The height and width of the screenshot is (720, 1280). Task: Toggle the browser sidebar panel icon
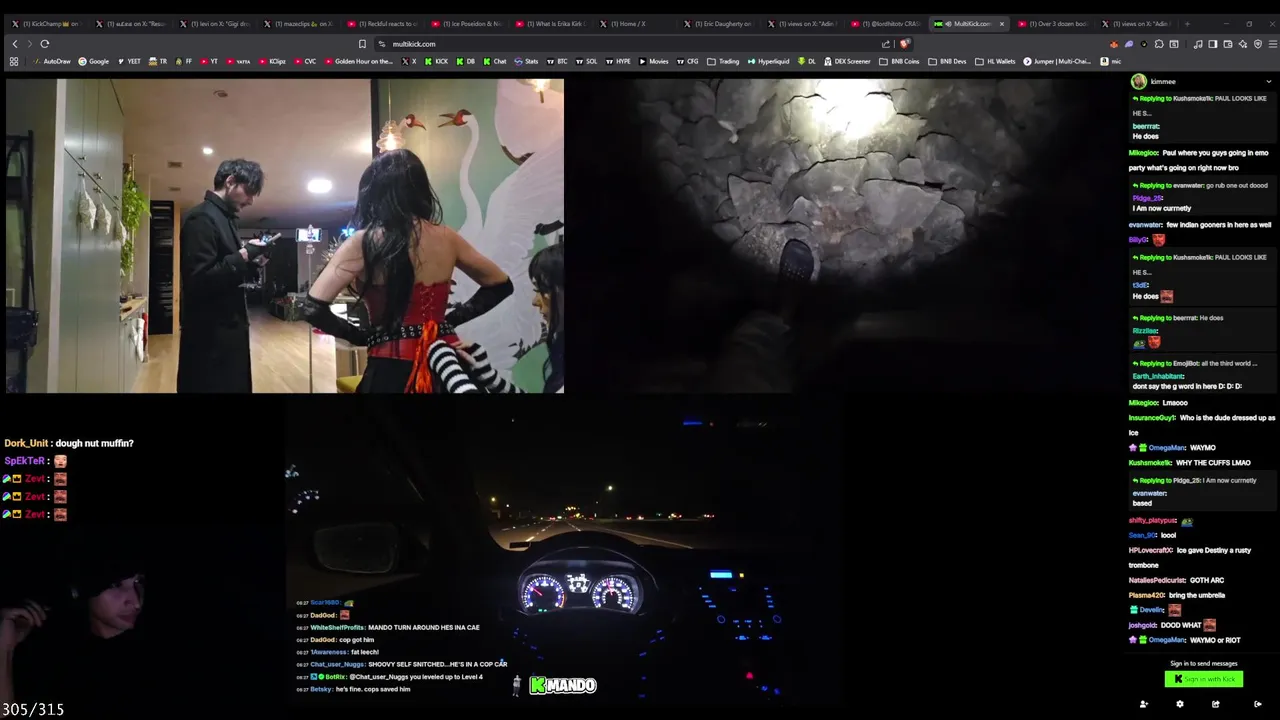click(1212, 44)
